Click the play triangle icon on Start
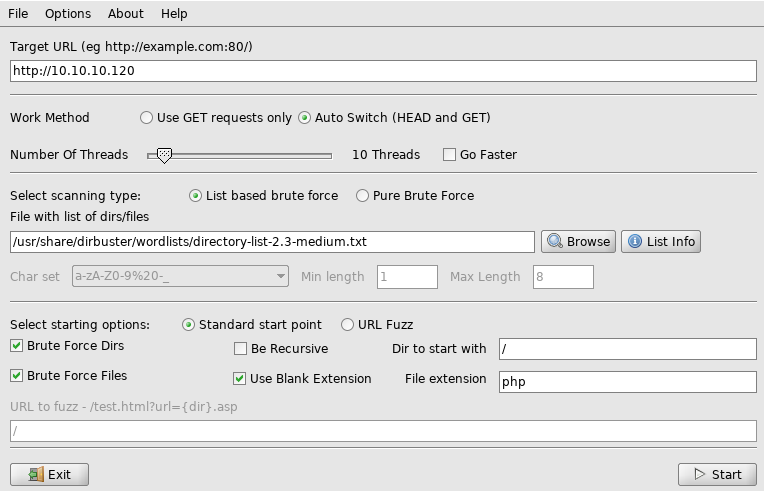 coord(700,474)
